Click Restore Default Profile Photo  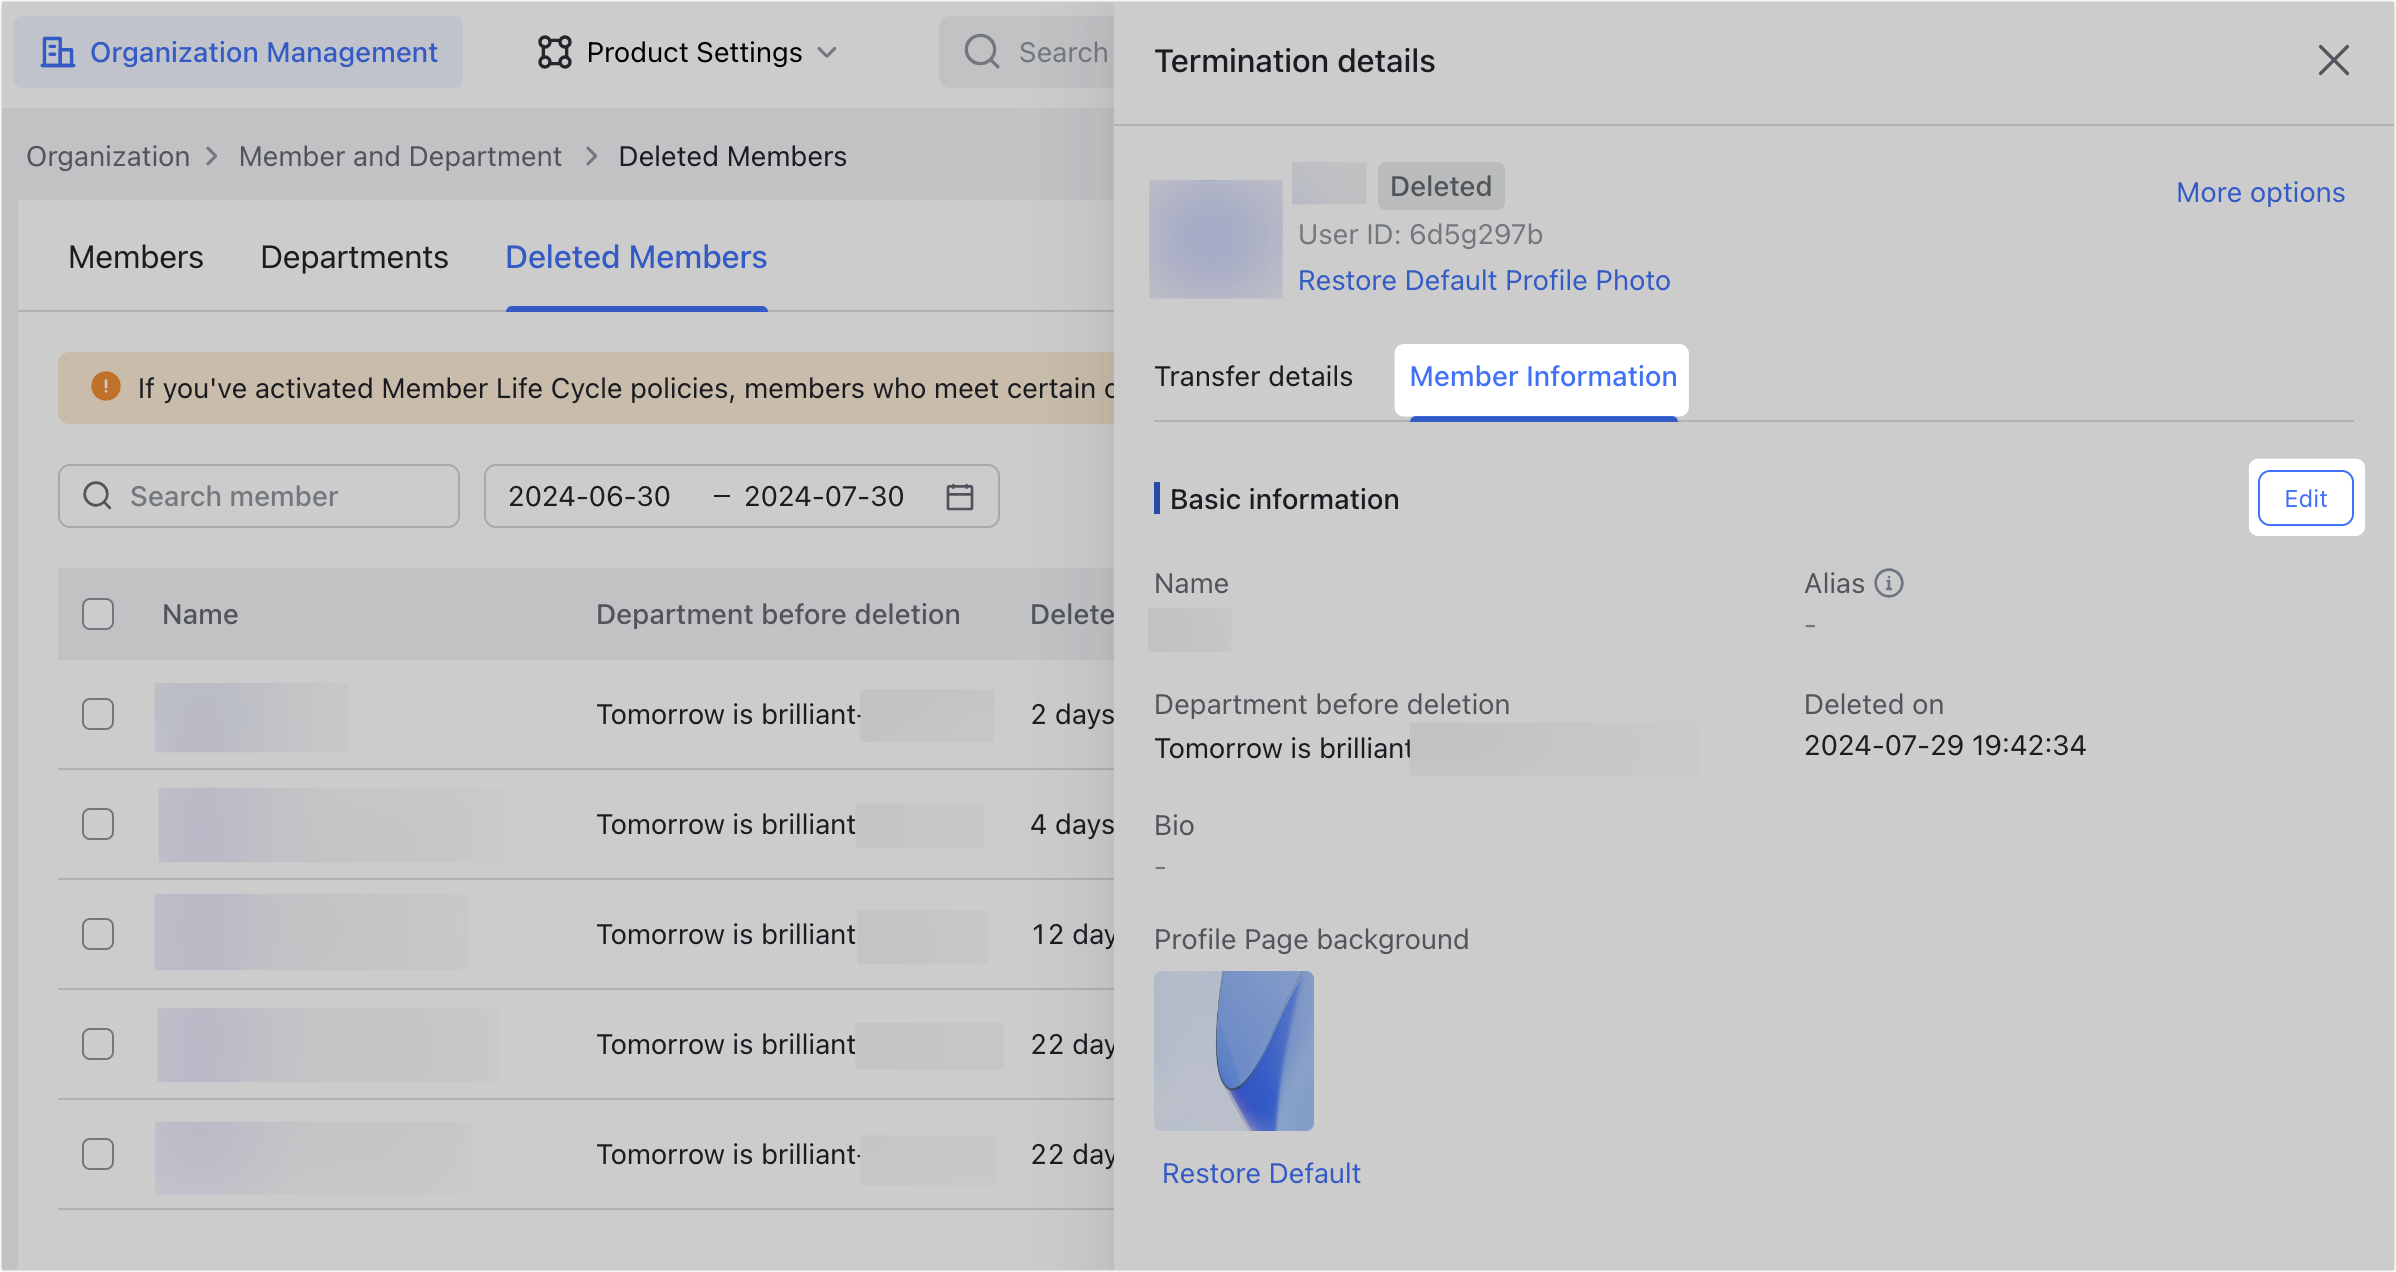[1484, 280]
